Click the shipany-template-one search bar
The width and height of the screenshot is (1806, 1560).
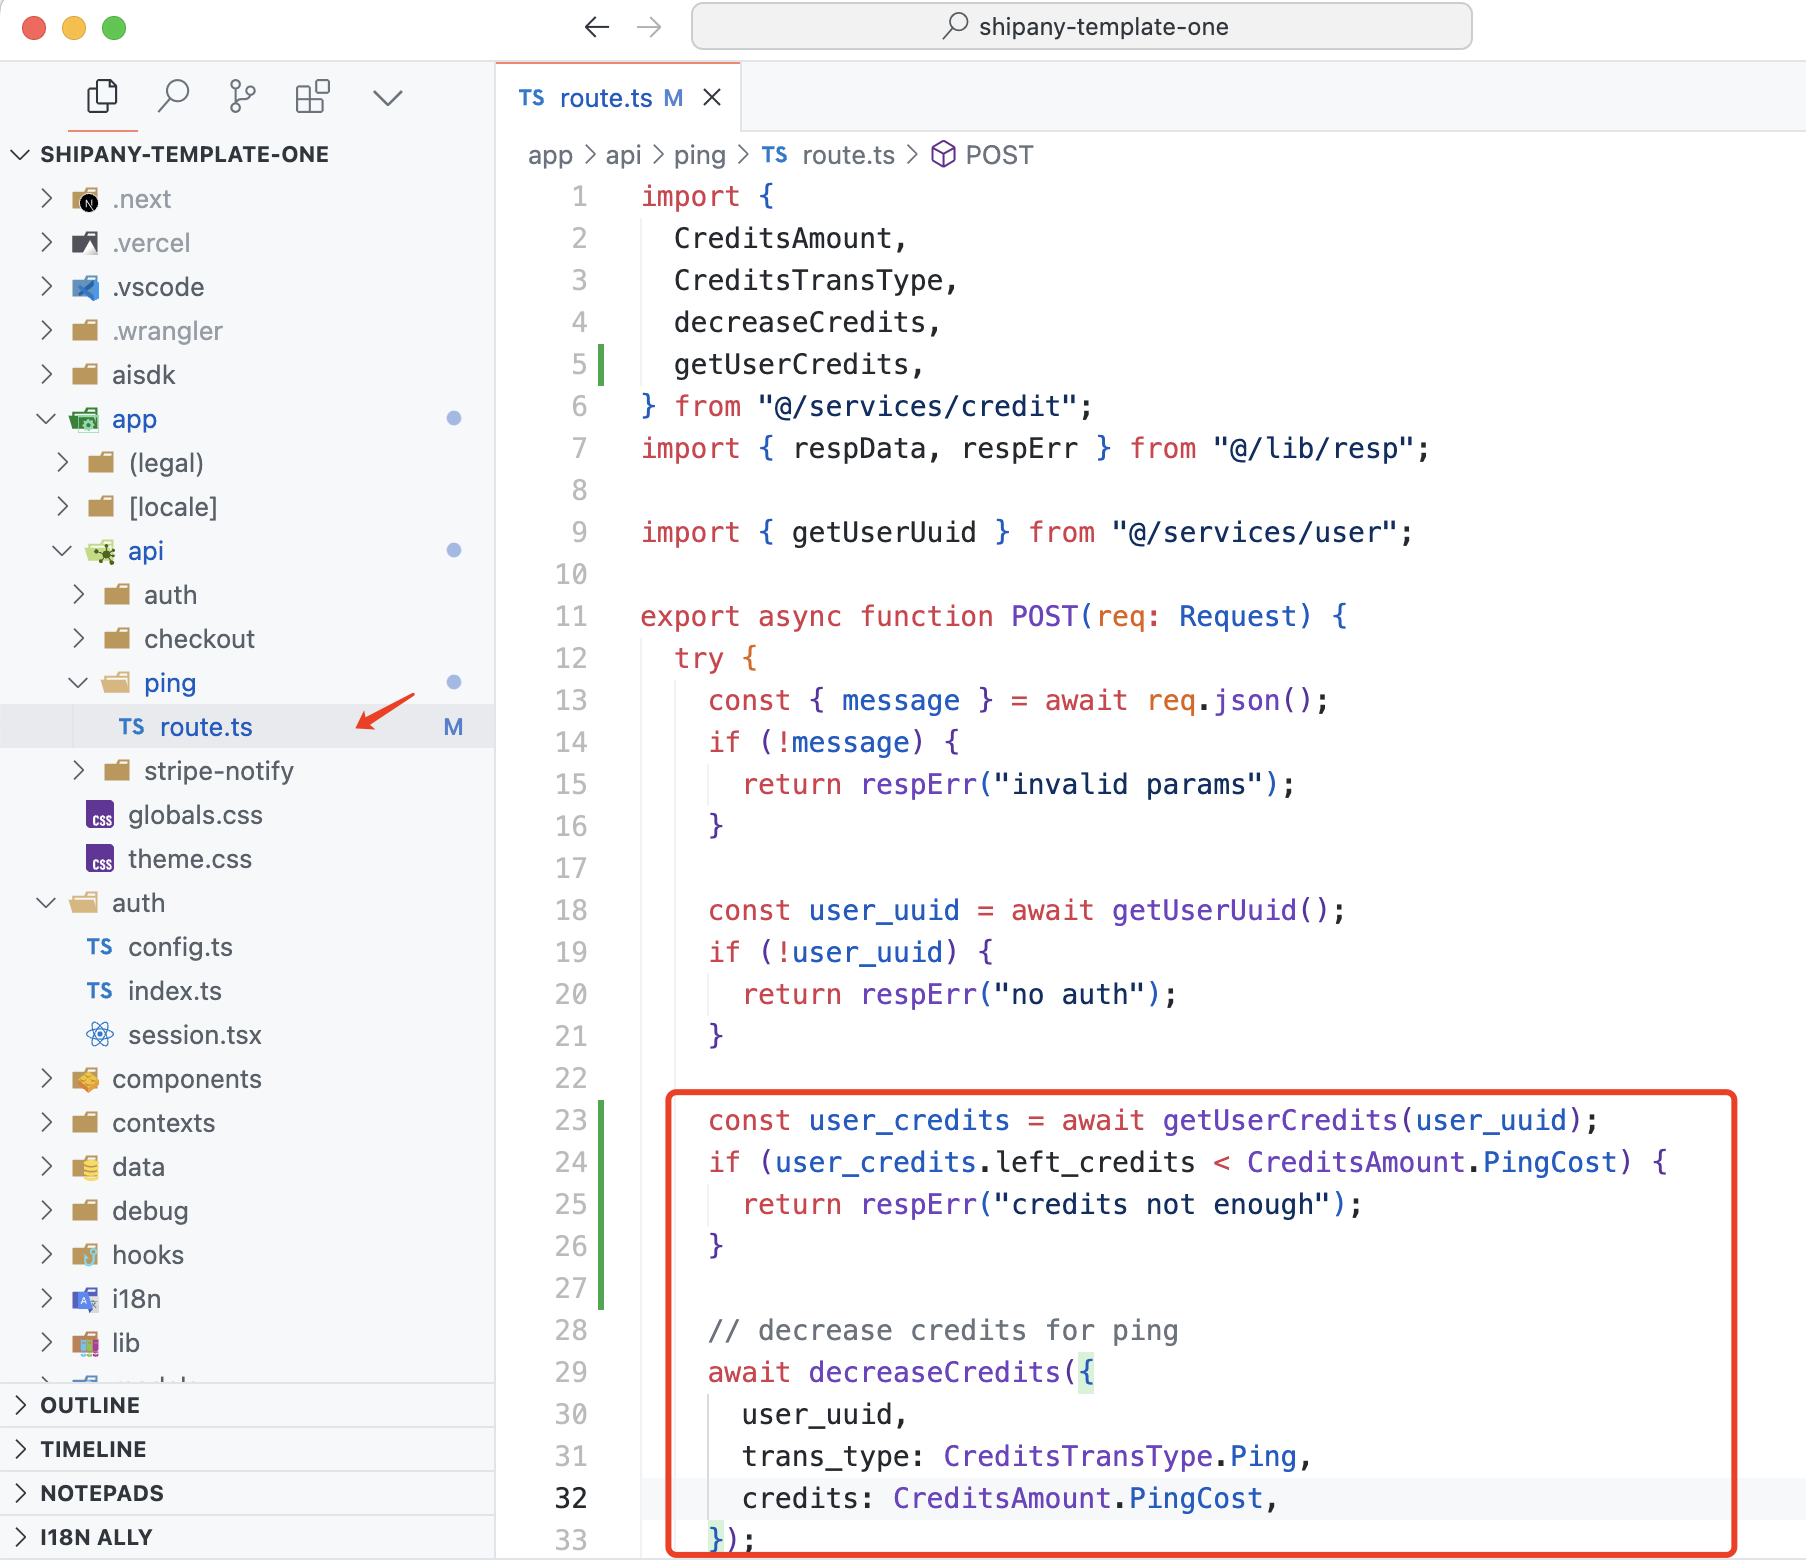click(1081, 27)
